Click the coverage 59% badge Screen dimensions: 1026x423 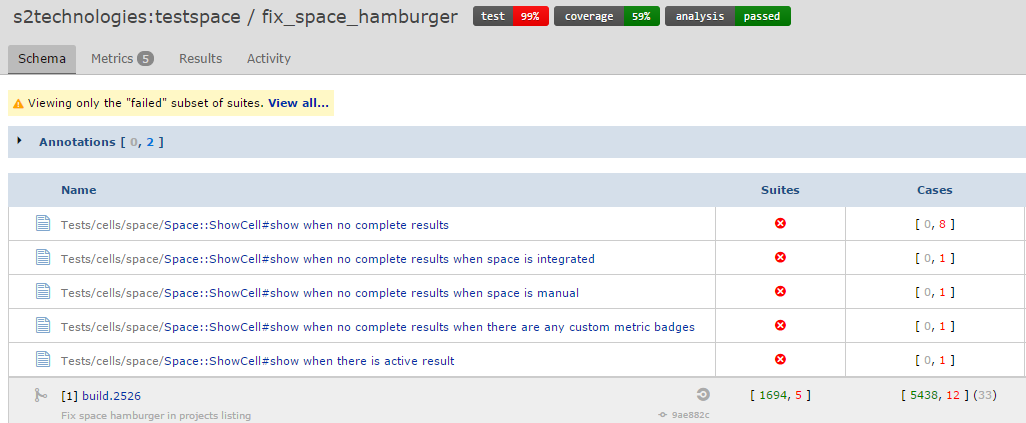pyautogui.click(x=606, y=16)
